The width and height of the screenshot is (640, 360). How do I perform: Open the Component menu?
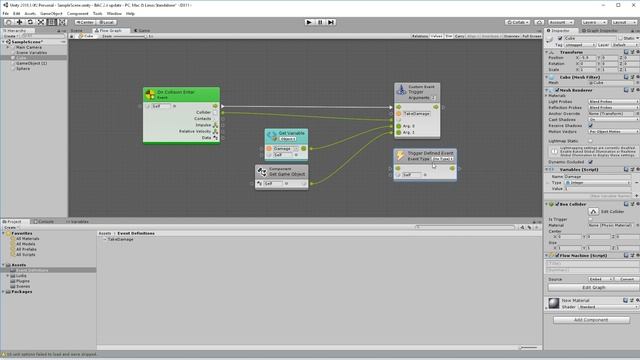pyautogui.click(x=78, y=13)
